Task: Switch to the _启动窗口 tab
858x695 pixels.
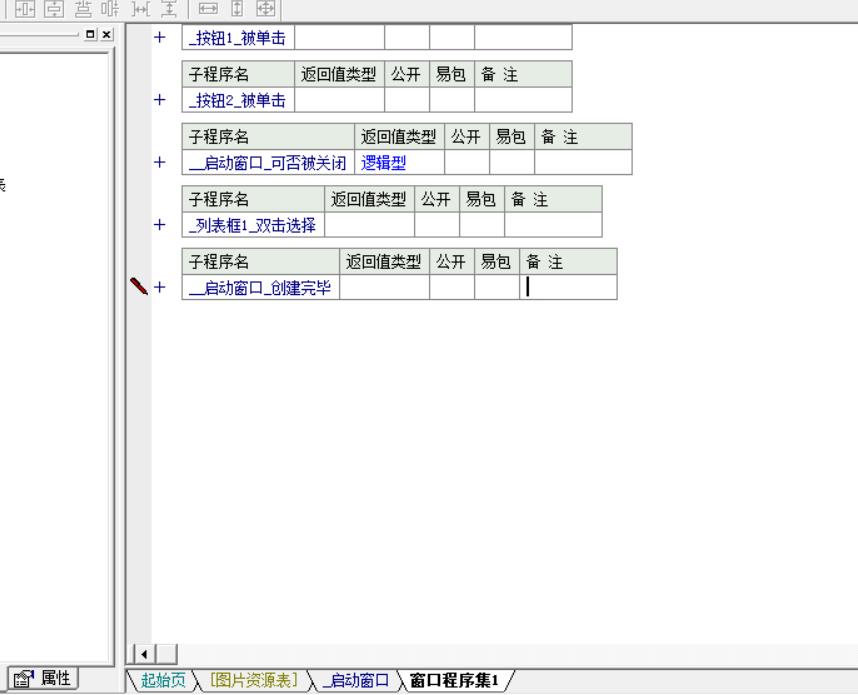Action: tap(355, 680)
